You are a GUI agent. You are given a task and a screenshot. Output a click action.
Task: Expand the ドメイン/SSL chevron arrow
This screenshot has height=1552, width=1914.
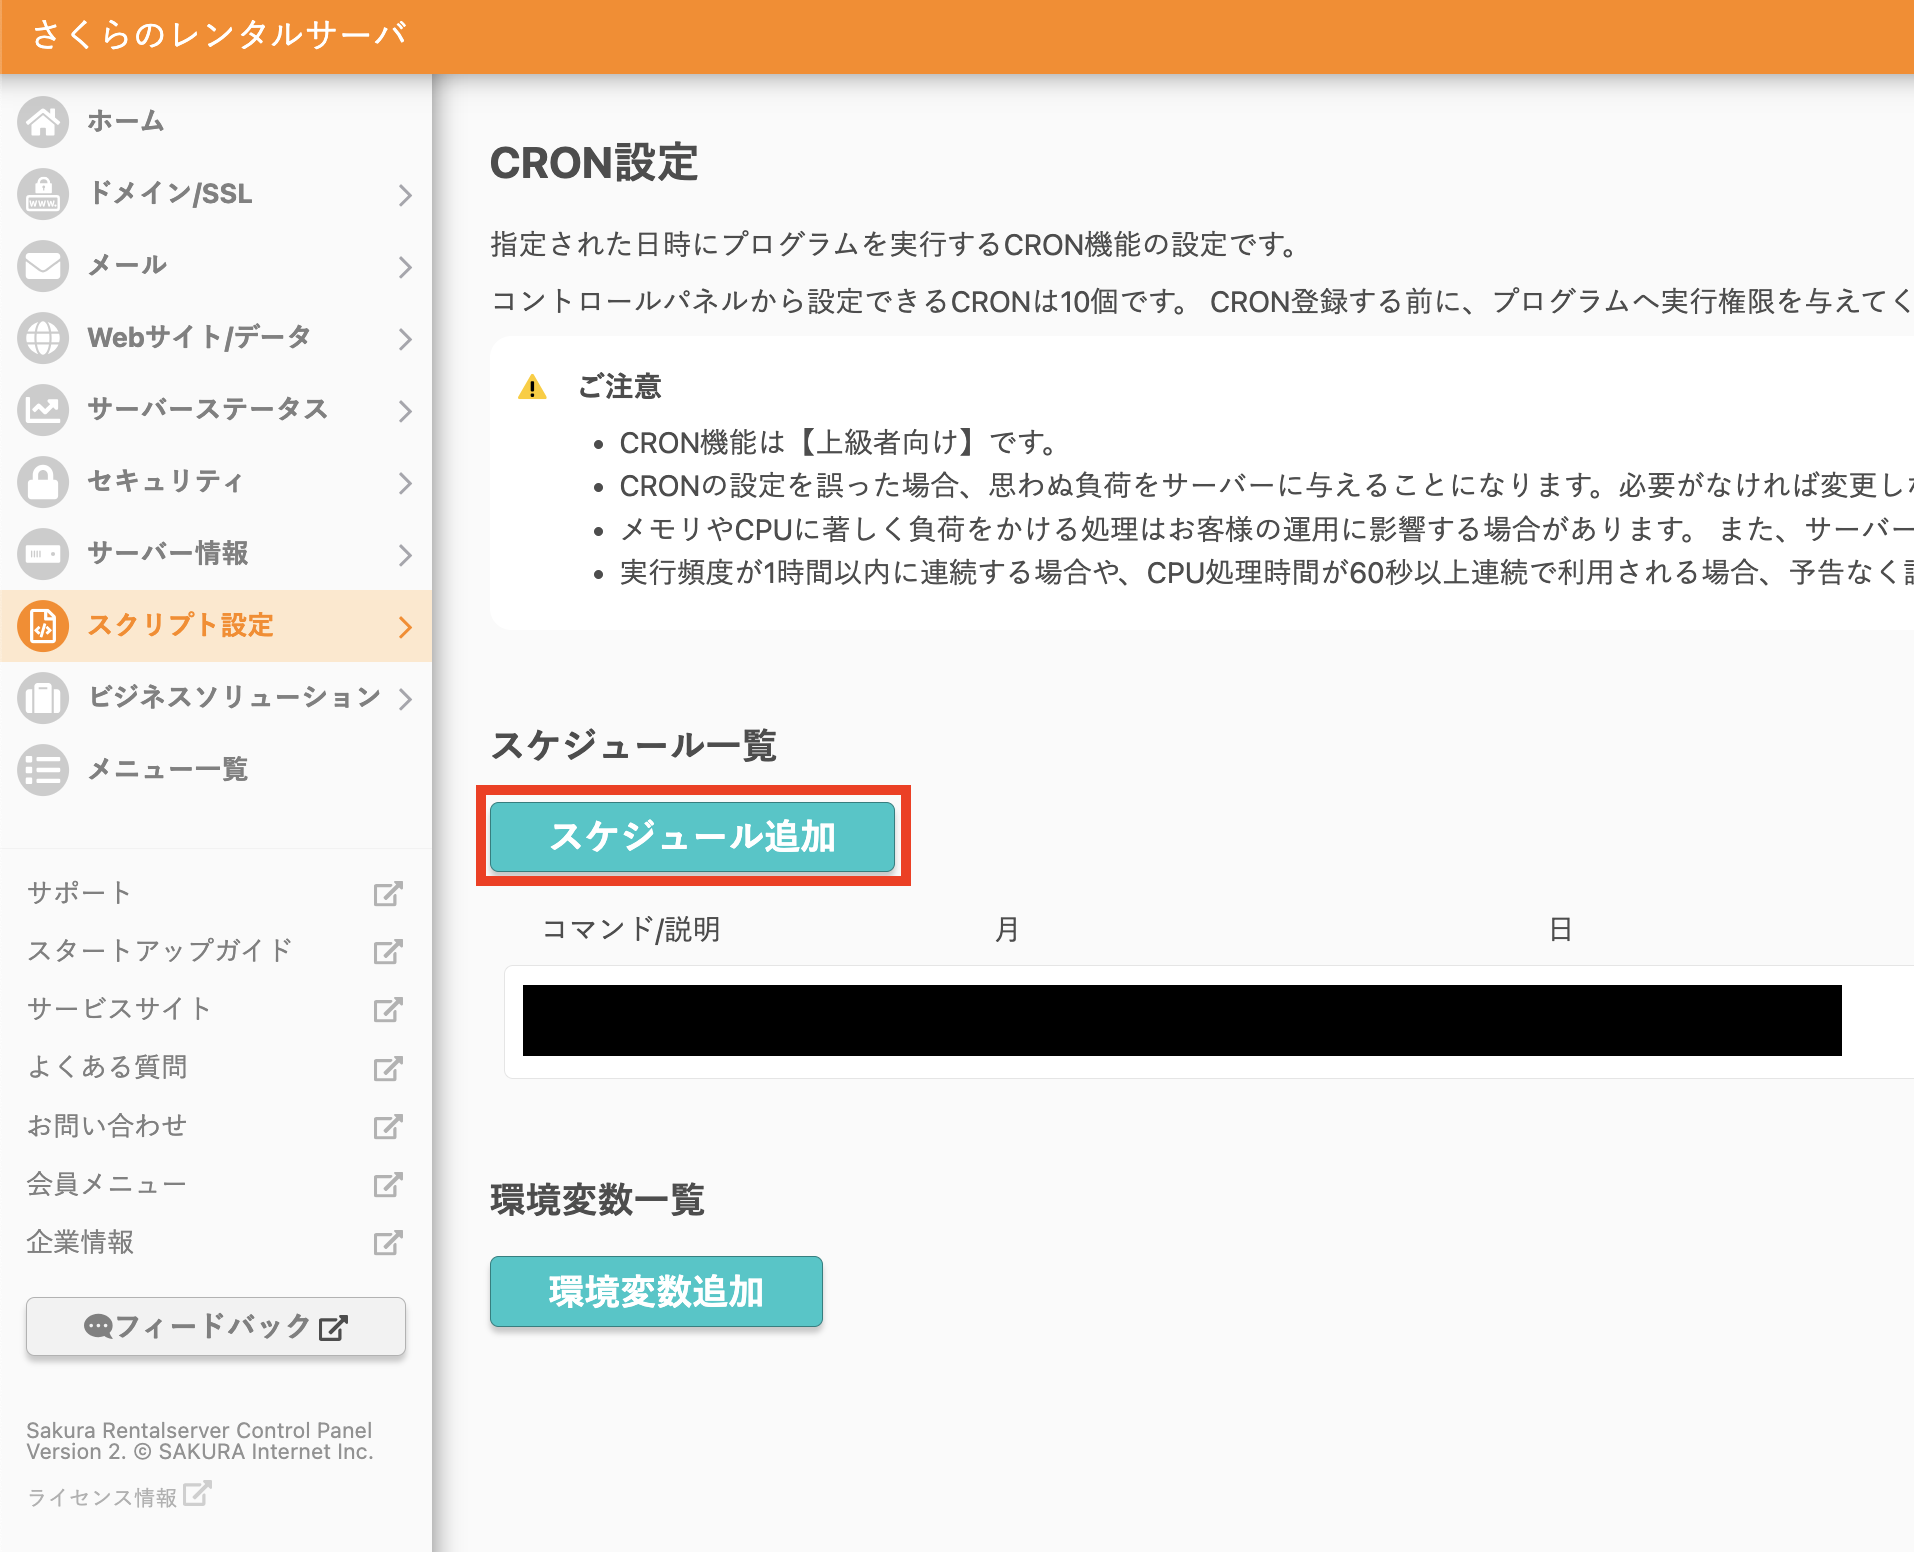pyautogui.click(x=405, y=195)
